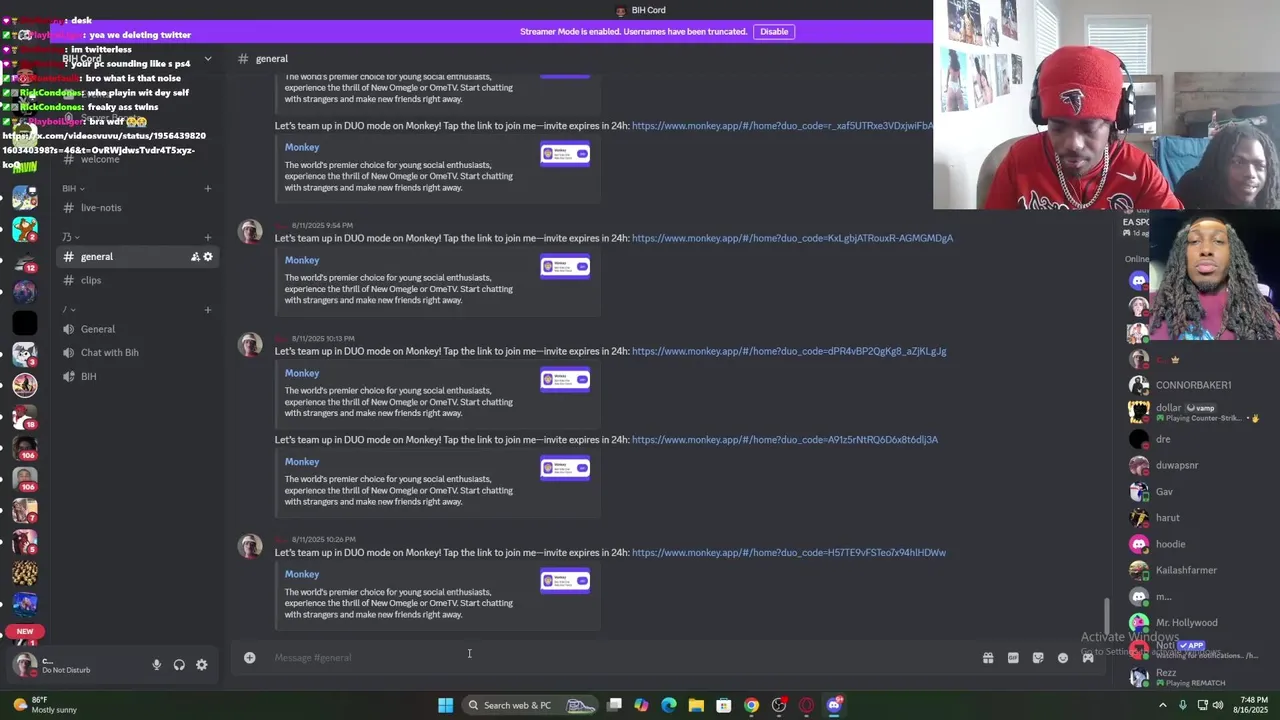Open the gift icon in message bar

pos(988,658)
